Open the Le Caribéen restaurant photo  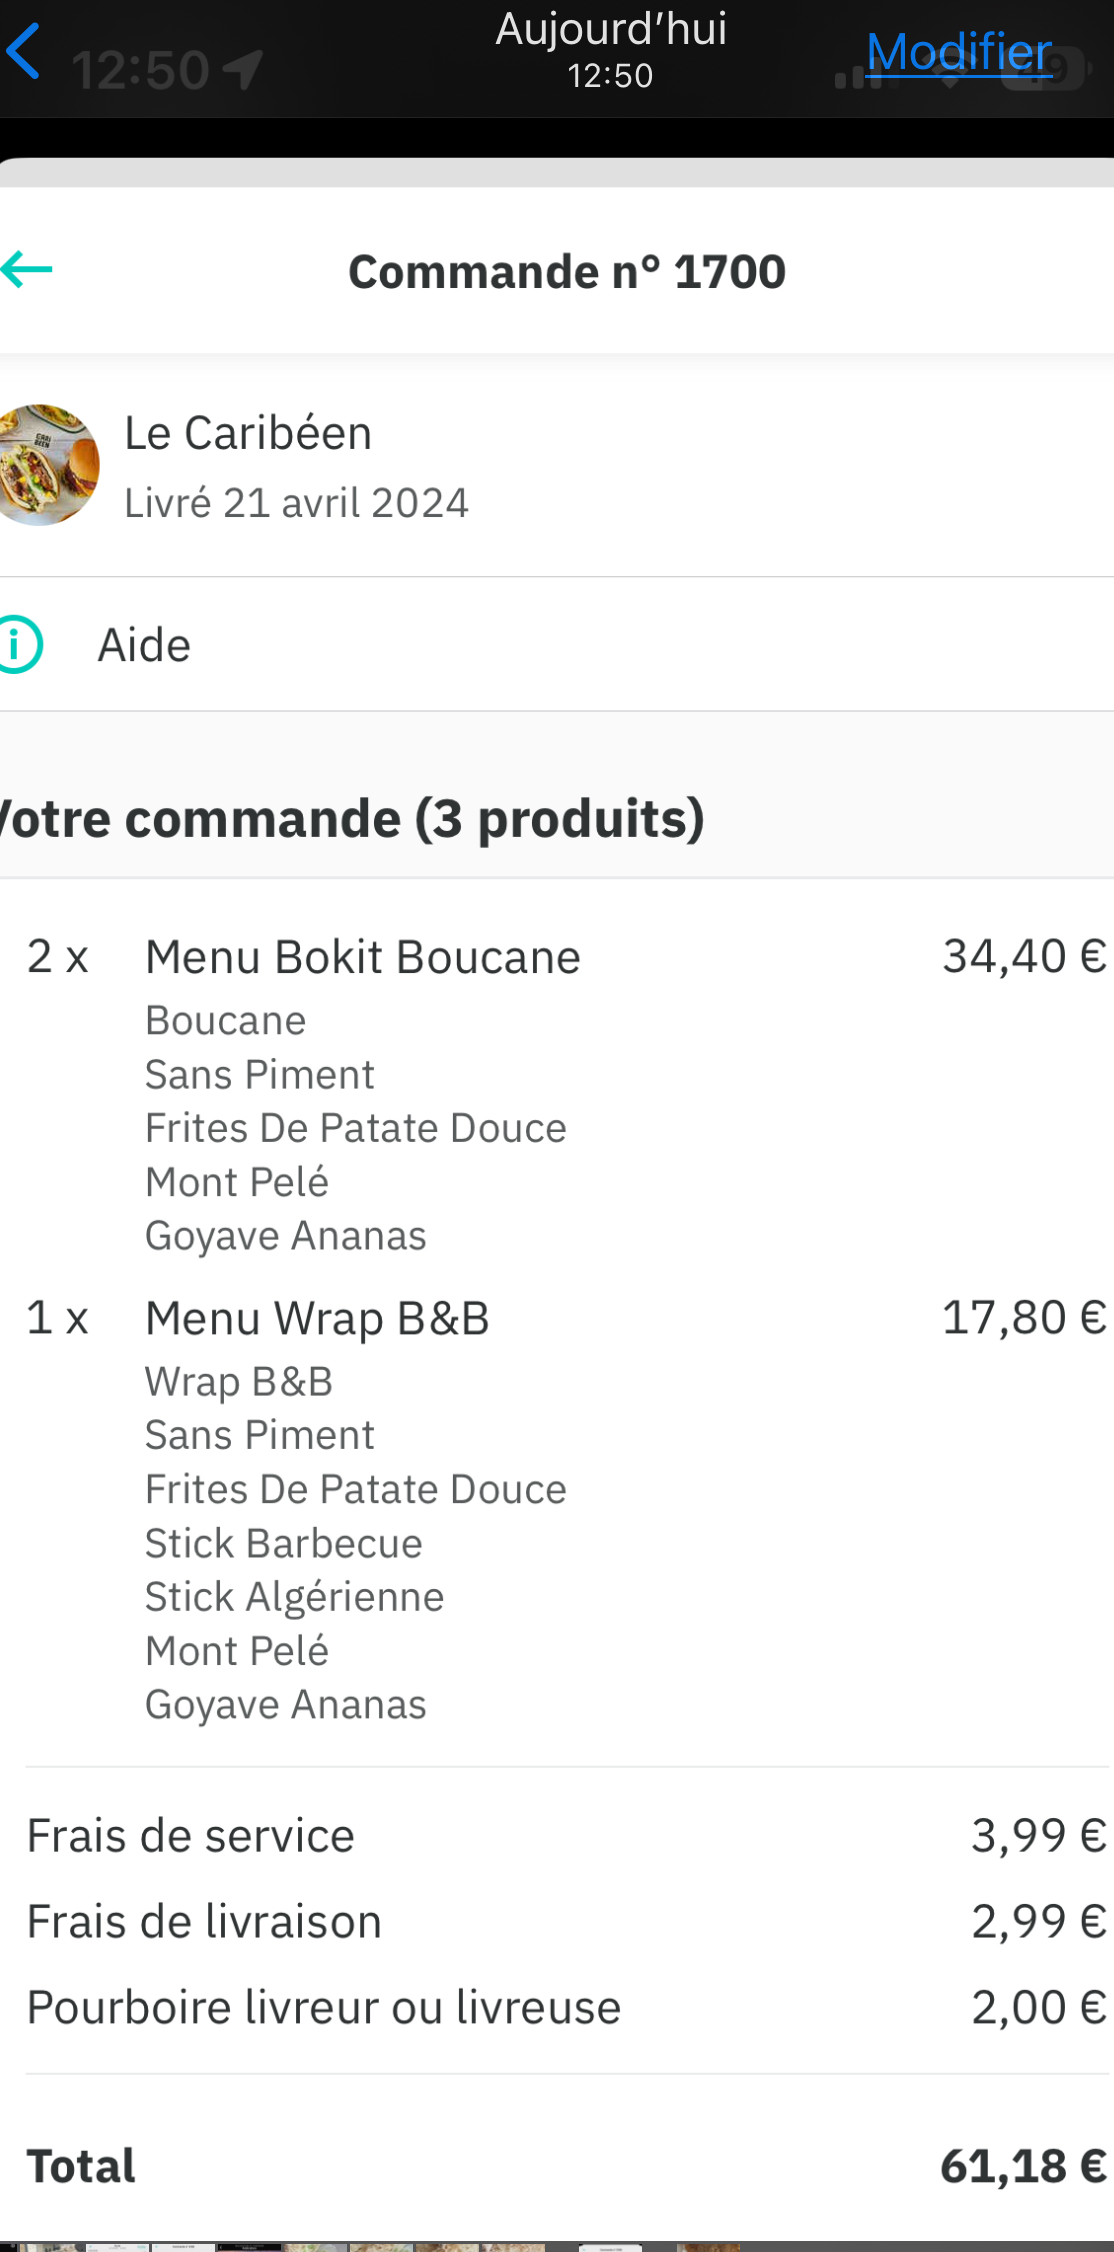[x=46, y=465]
